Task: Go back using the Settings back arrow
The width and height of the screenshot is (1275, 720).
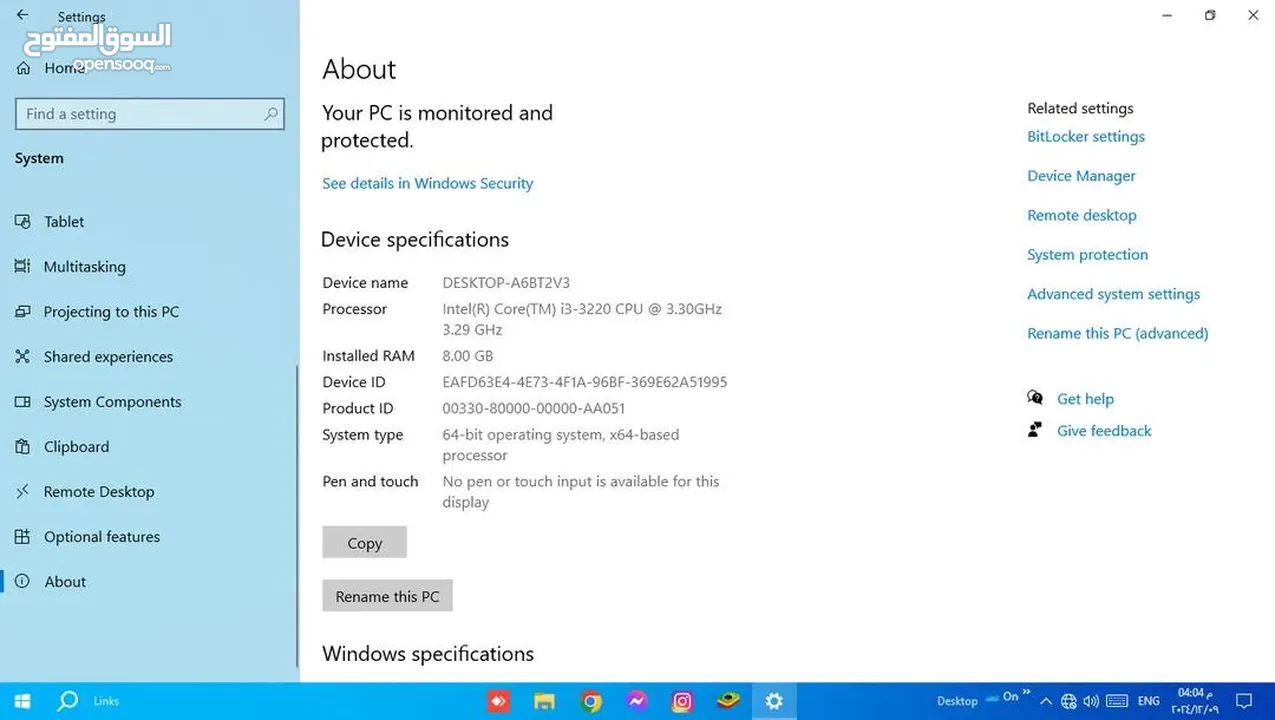Action: [23, 16]
